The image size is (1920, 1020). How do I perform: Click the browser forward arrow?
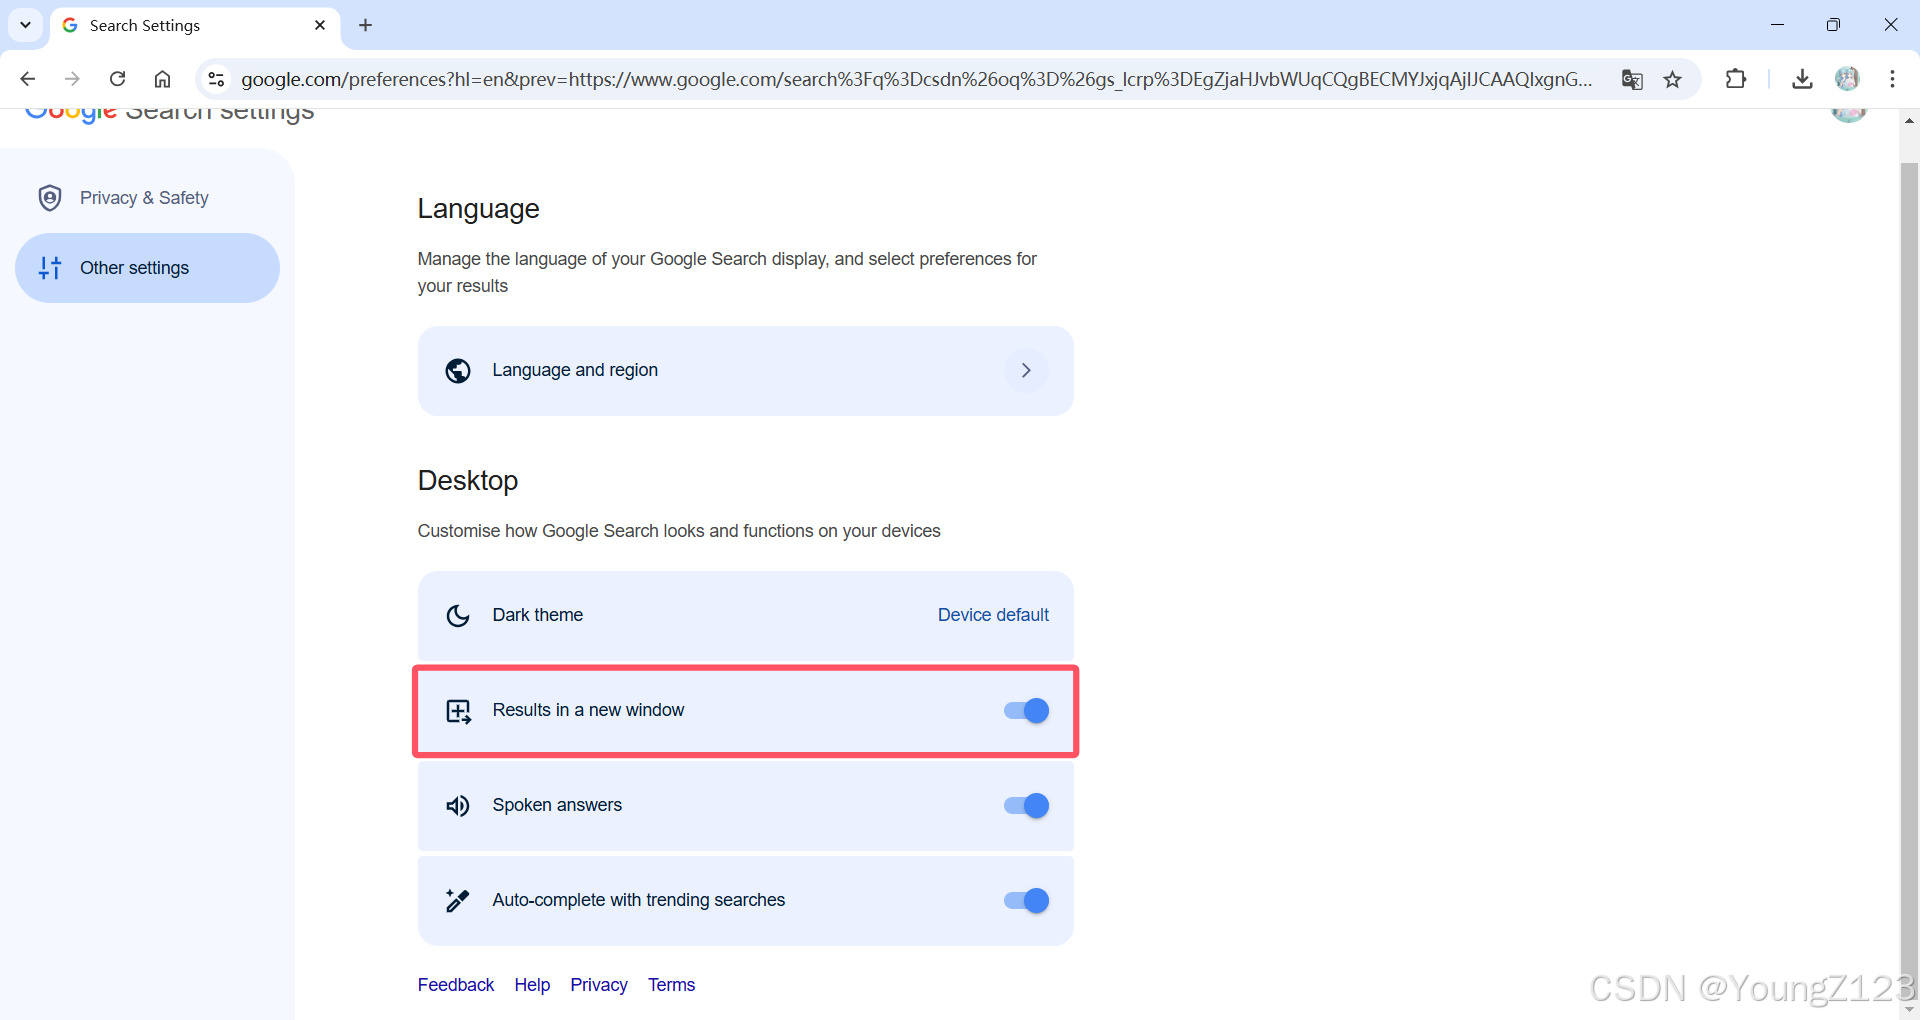point(72,79)
